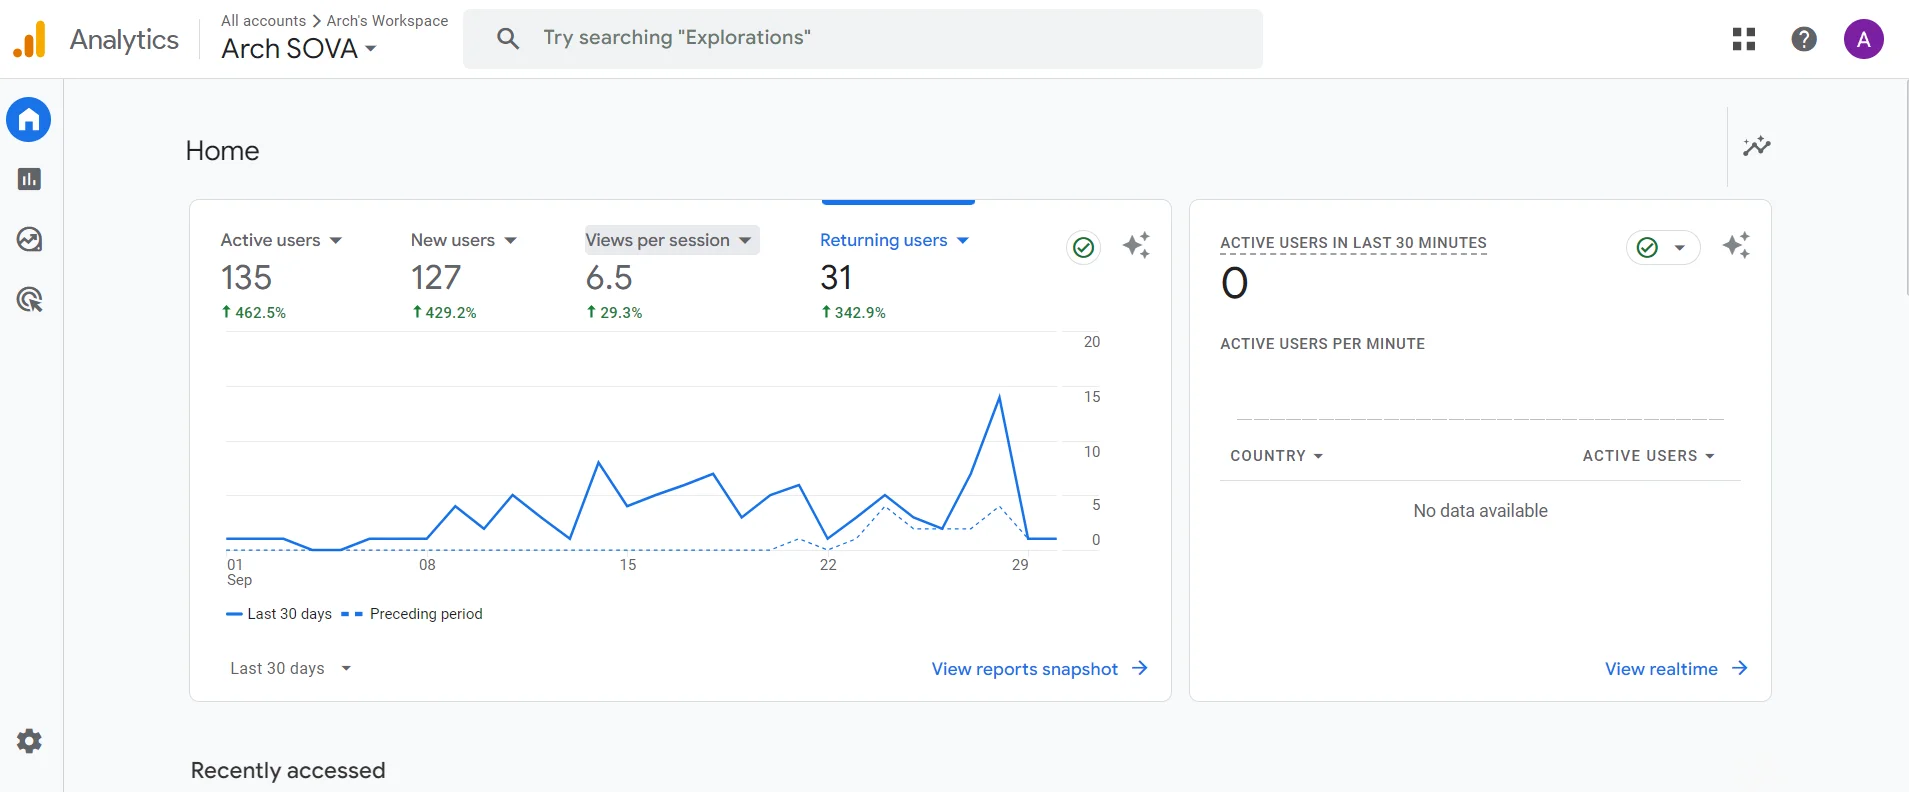This screenshot has width=1909, height=792.
Task: Open the Google apps grid icon
Action: click(1744, 39)
